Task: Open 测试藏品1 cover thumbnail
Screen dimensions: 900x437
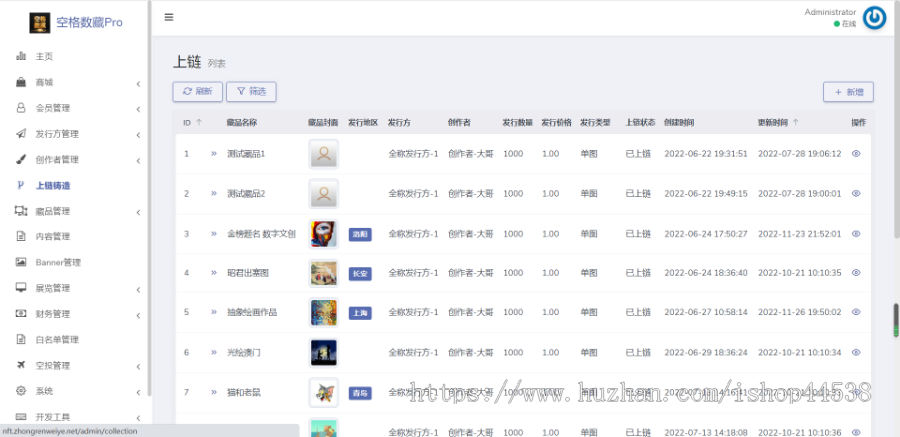Action: point(324,154)
